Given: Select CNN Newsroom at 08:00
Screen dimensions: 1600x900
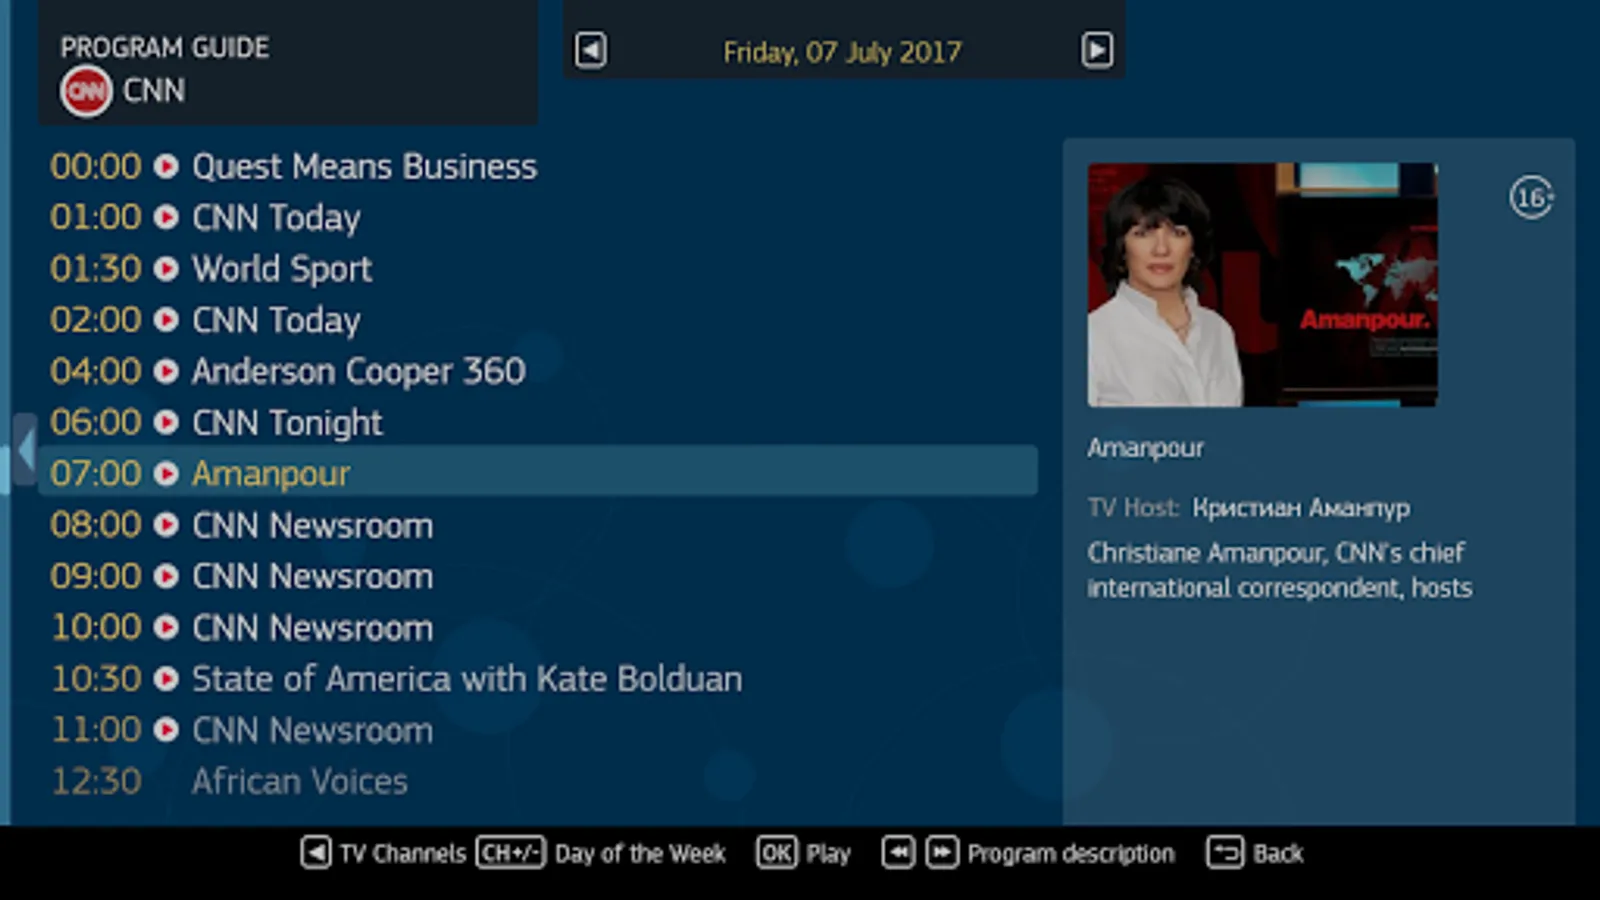Looking at the screenshot, I should 538,525.
